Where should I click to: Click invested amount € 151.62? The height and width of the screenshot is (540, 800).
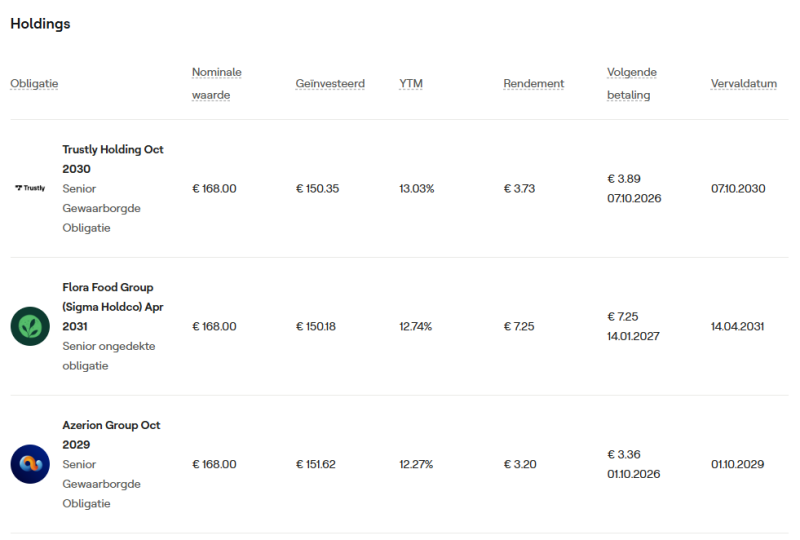pos(316,464)
